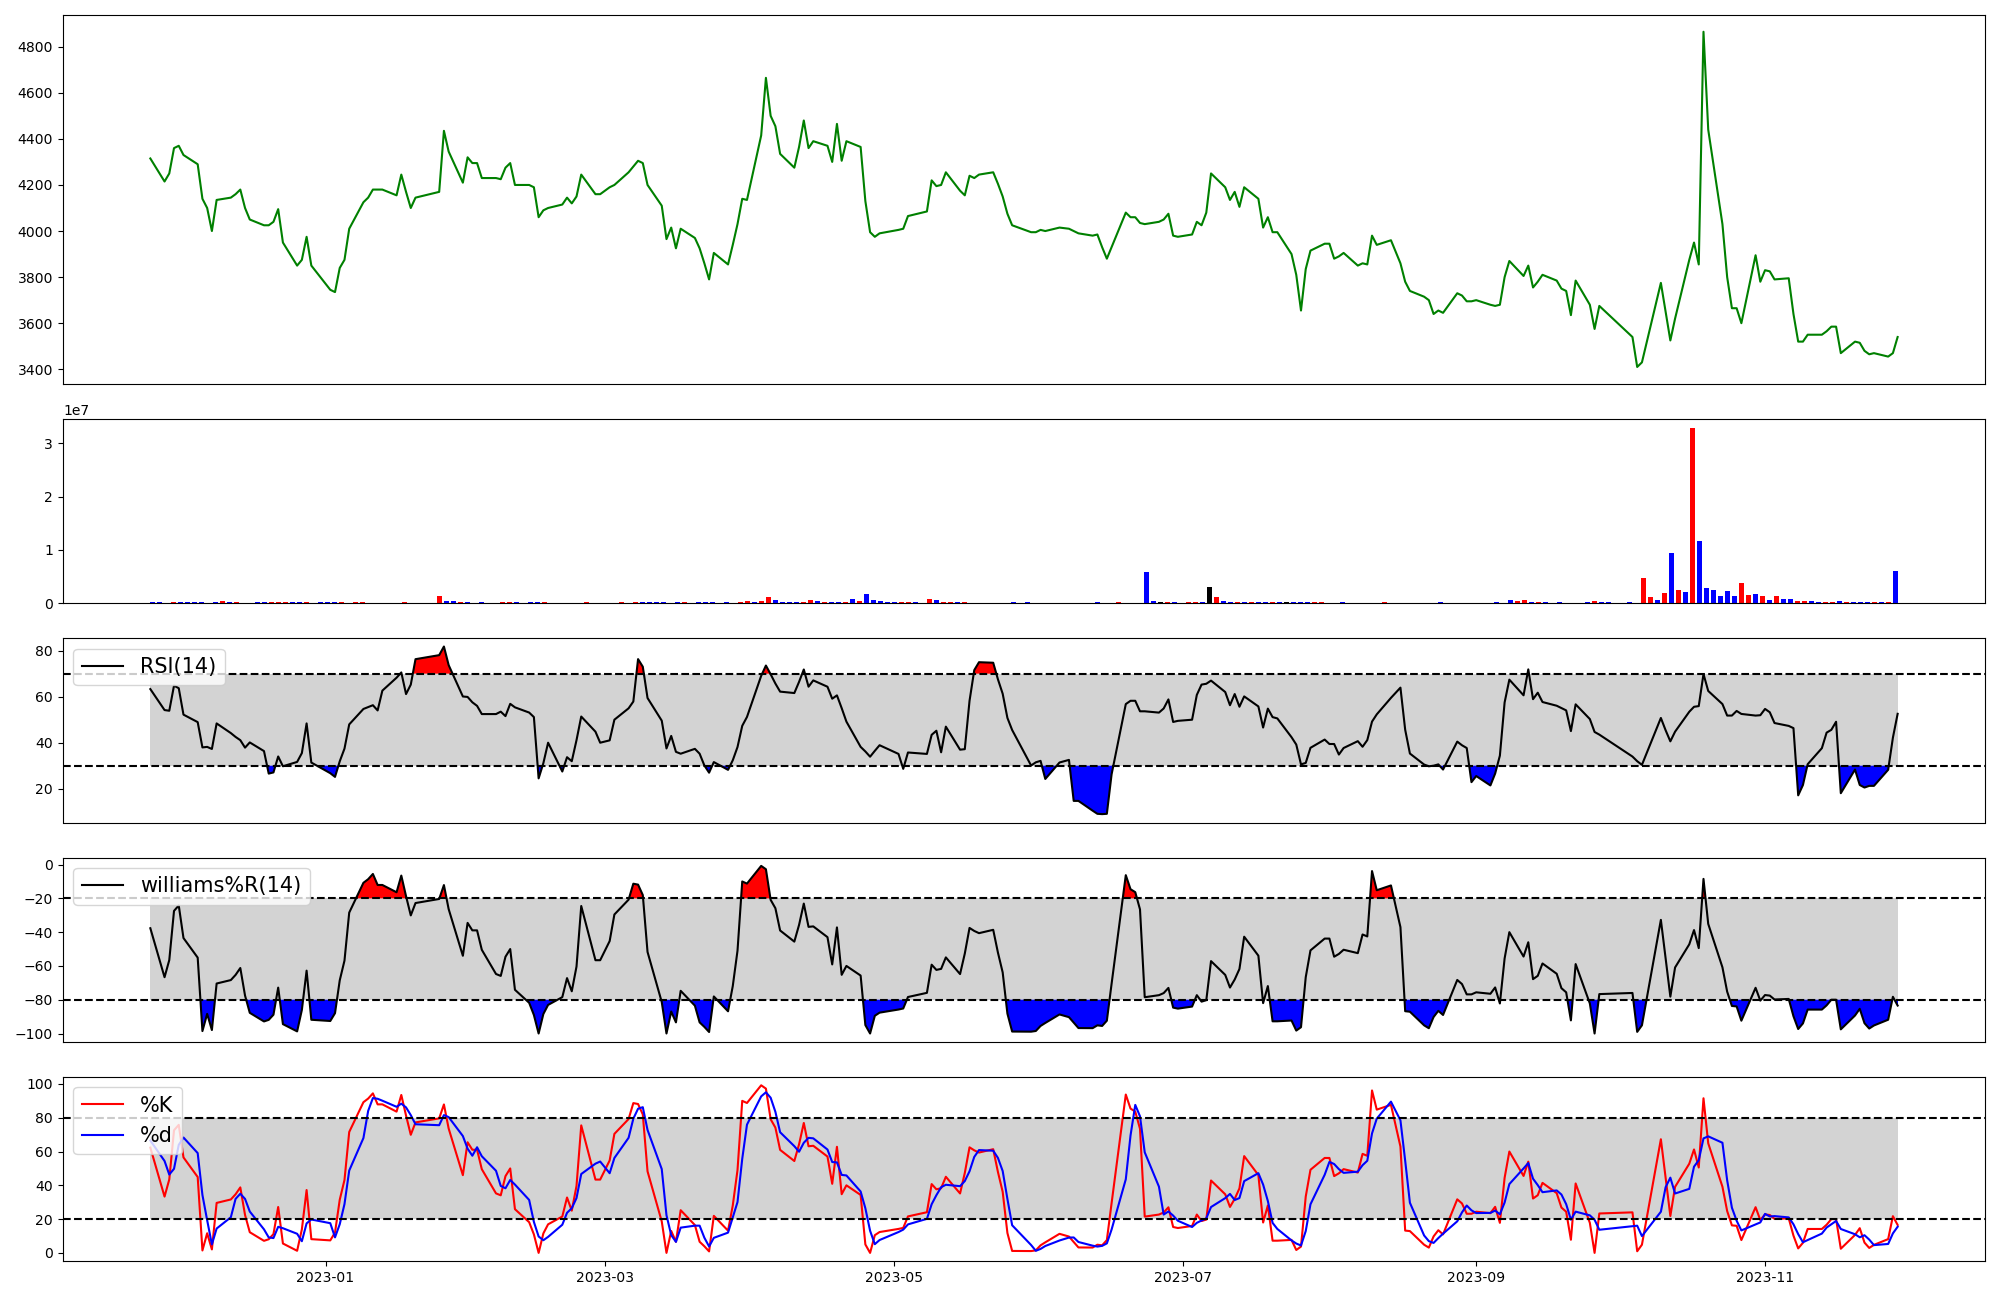Click the %d legend entry

[x=156, y=1135]
